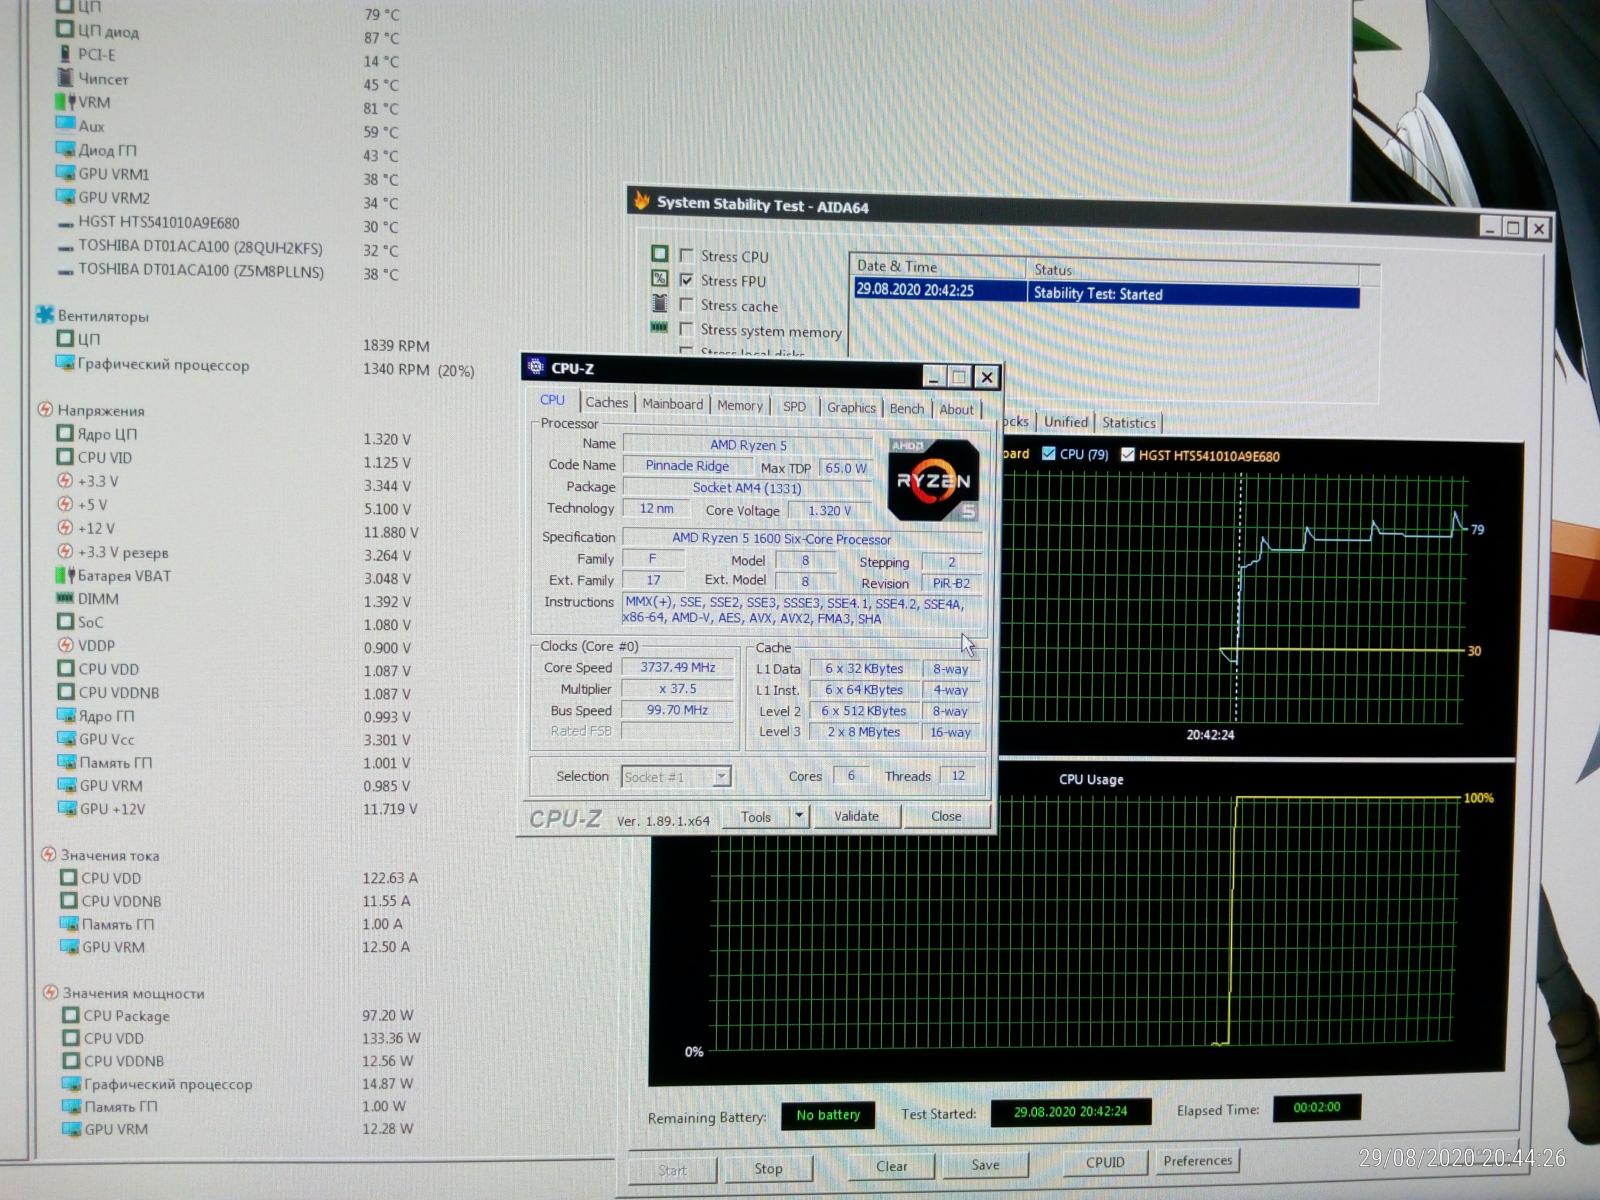Click the GPU VRM1 sensor icon
Screen dimensions: 1600x1200
pos(65,173)
